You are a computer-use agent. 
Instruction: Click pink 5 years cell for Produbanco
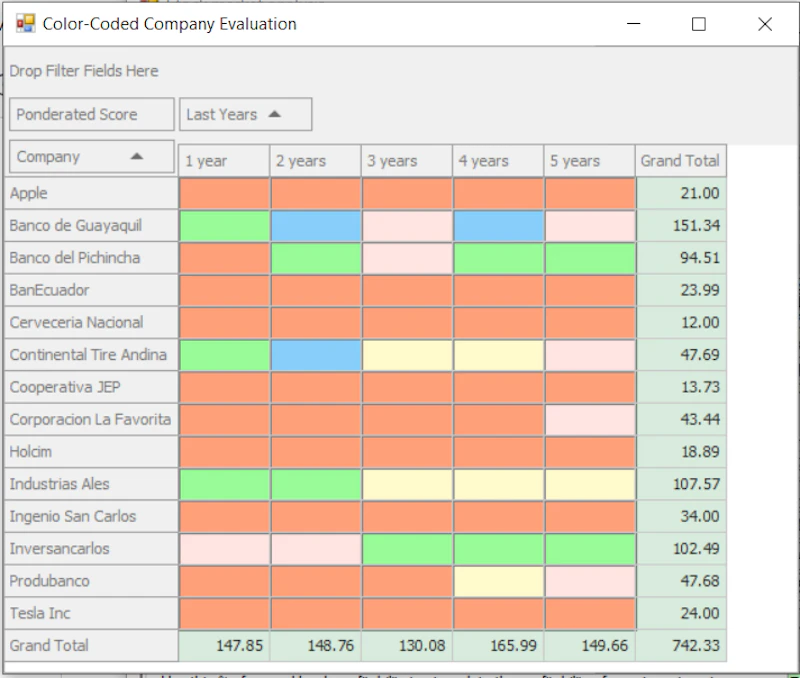point(590,581)
